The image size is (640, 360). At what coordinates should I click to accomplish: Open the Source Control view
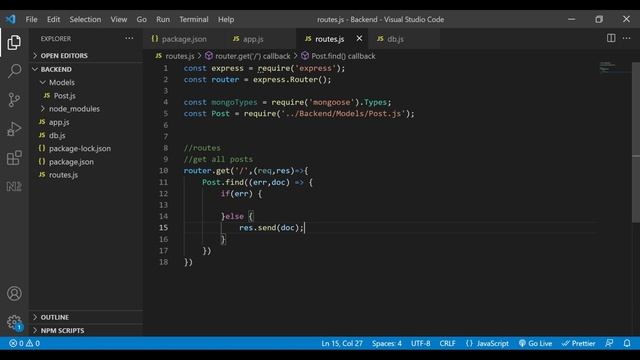pyautogui.click(x=14, y=100)
